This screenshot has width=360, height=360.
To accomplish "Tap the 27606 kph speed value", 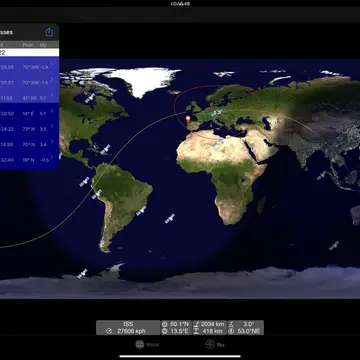I will (x=132, y=331).
